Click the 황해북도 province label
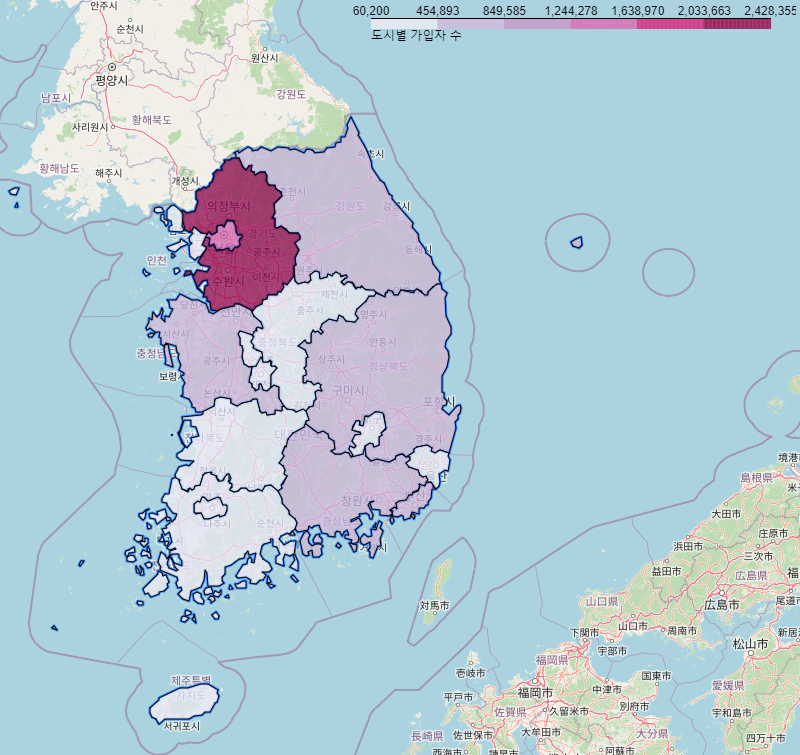The image size is (800, 755). pyautogui.click(x=152, y=120)
